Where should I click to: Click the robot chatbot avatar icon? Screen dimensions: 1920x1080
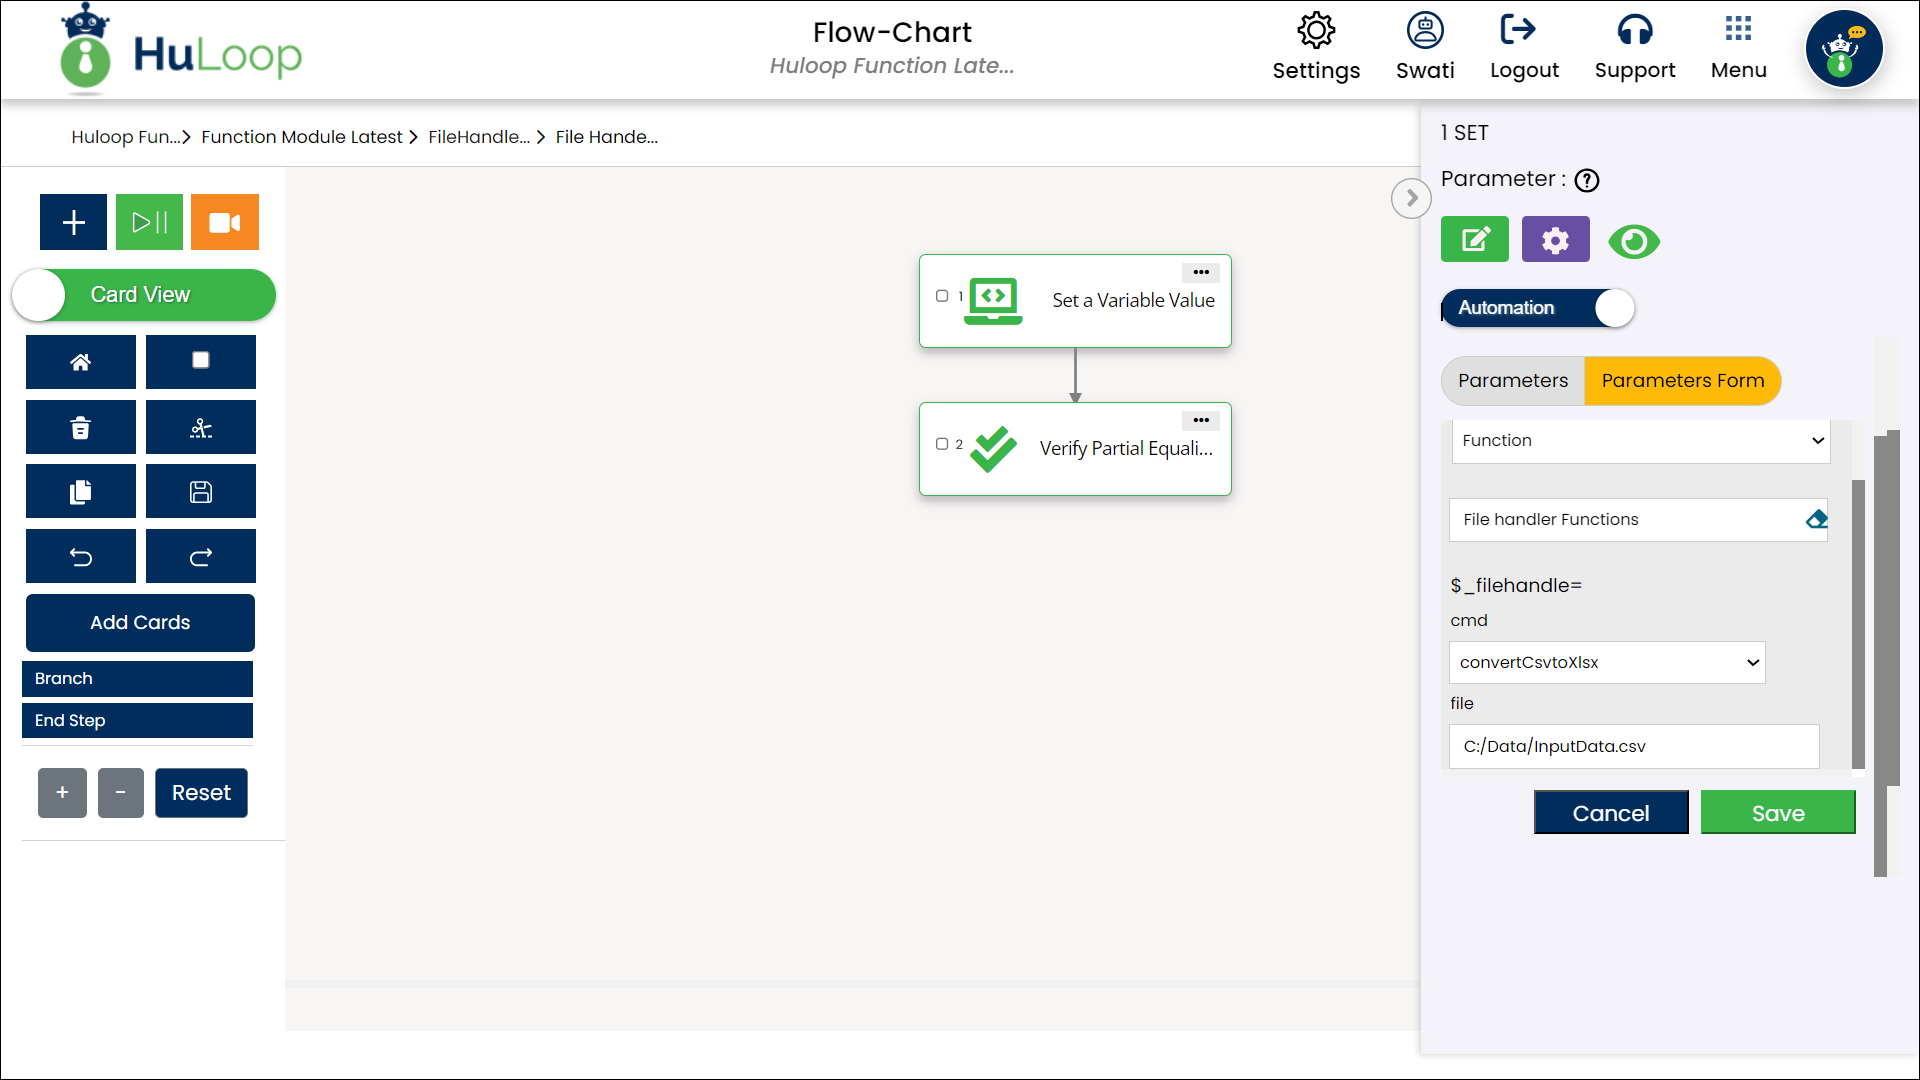tap(1844, 50)
